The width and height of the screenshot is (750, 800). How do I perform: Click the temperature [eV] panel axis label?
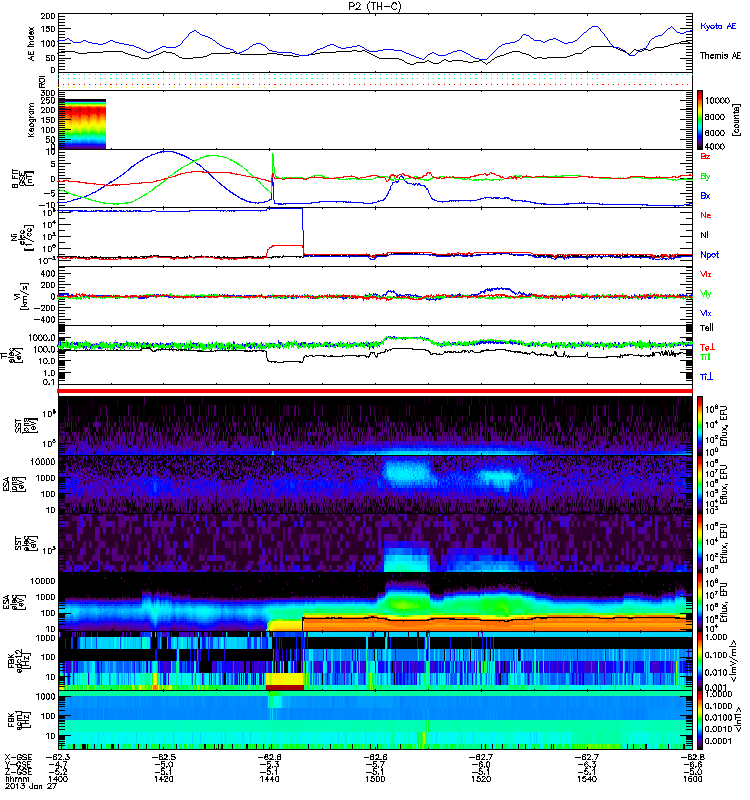point(10,355)
